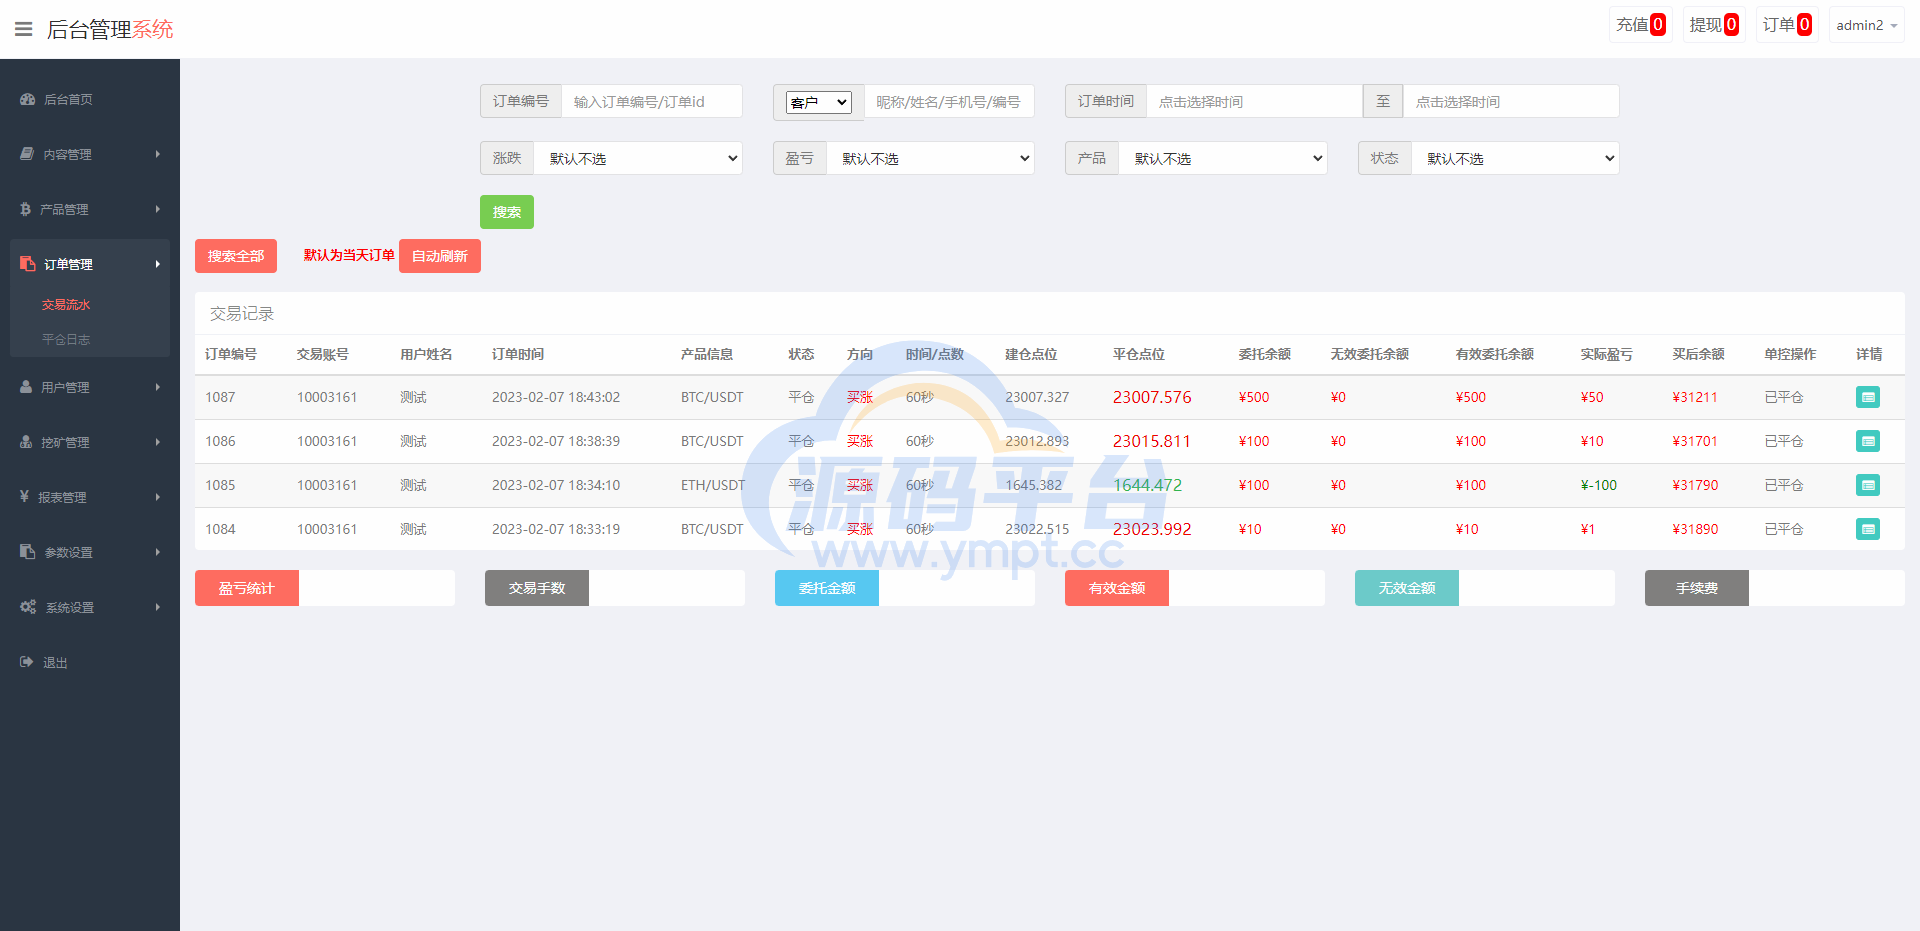Click the 订单管理 sidebar icon
Image resolution: width=1920 pixels, height=931 pixels.
27,264
